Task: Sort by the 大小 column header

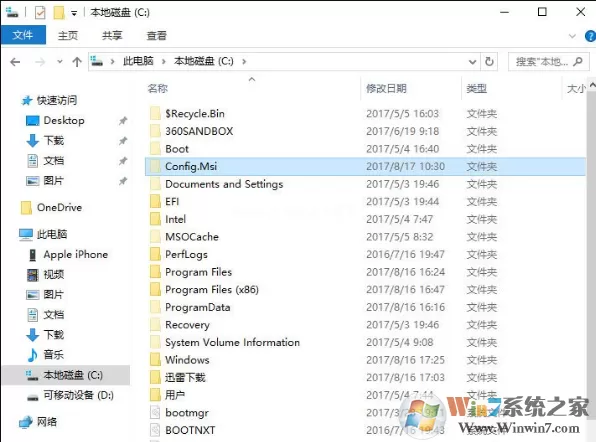Action: coord(576,89)
